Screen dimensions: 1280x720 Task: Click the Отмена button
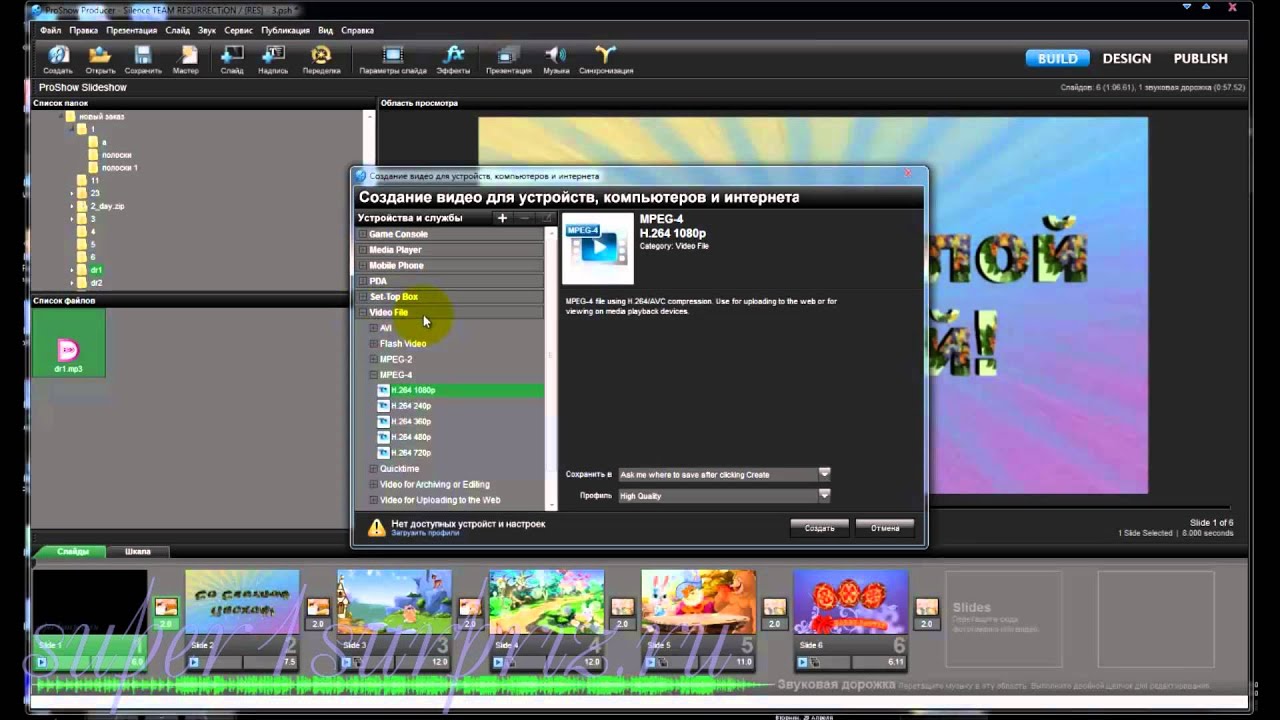[x=885, y=528]
